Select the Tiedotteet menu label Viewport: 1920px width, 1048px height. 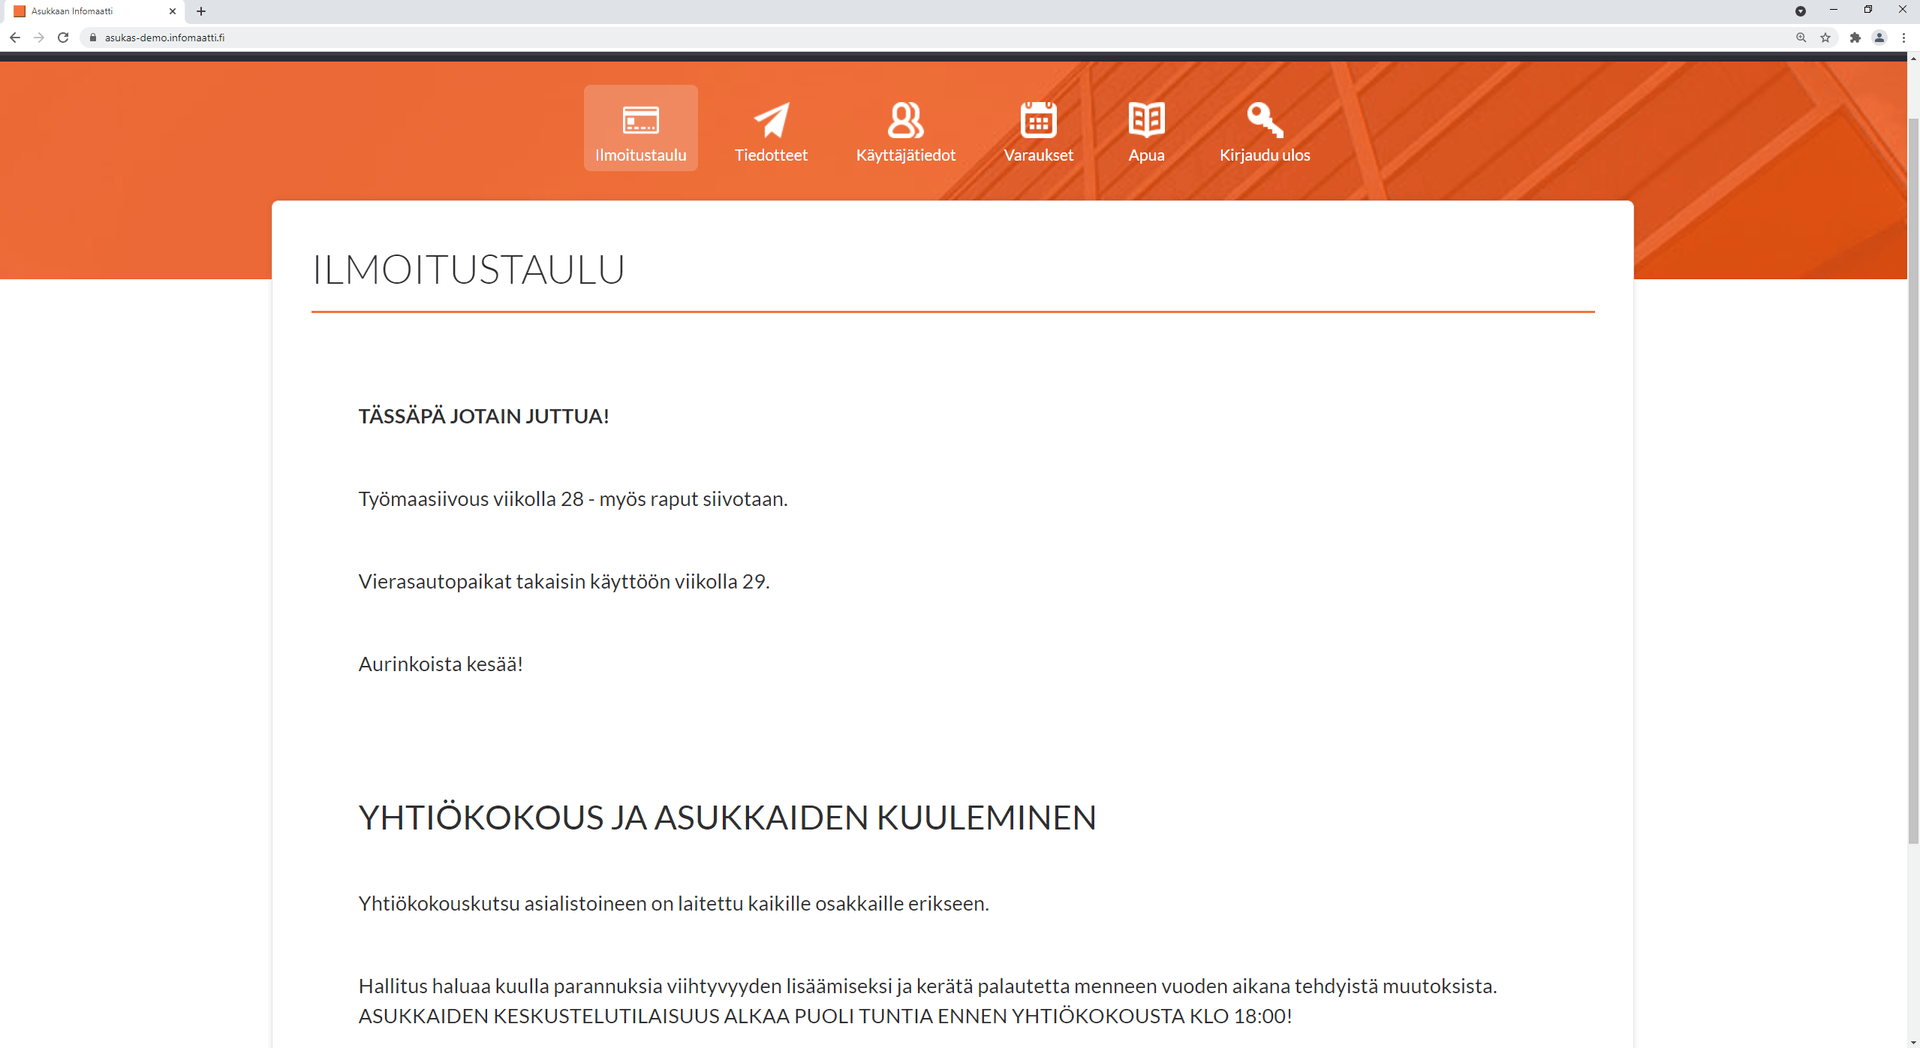771,155
